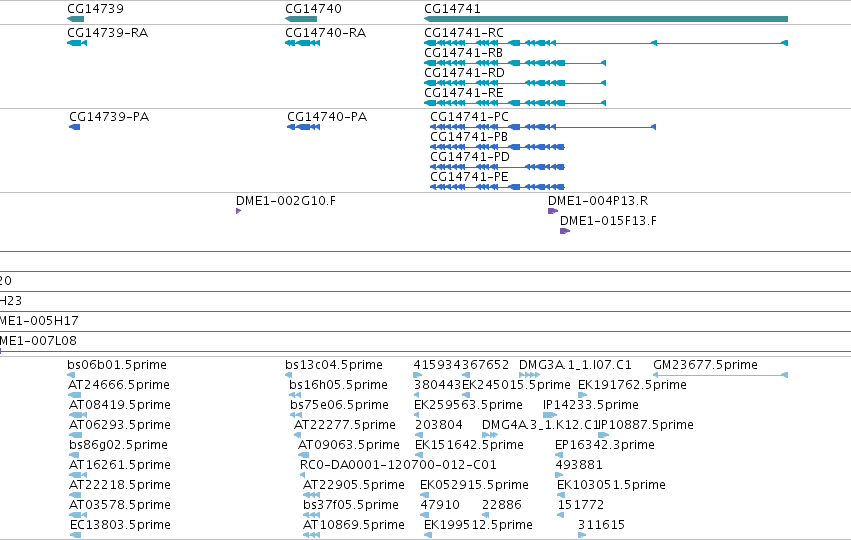The image size is (851, 540).
Task: Select transcript CG14741-RE
Action: coord(464,93)
